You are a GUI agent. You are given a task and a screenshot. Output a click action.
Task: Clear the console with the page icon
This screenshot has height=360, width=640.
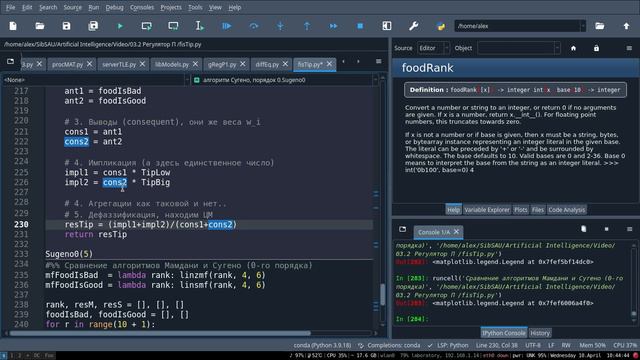pos(584,229)
